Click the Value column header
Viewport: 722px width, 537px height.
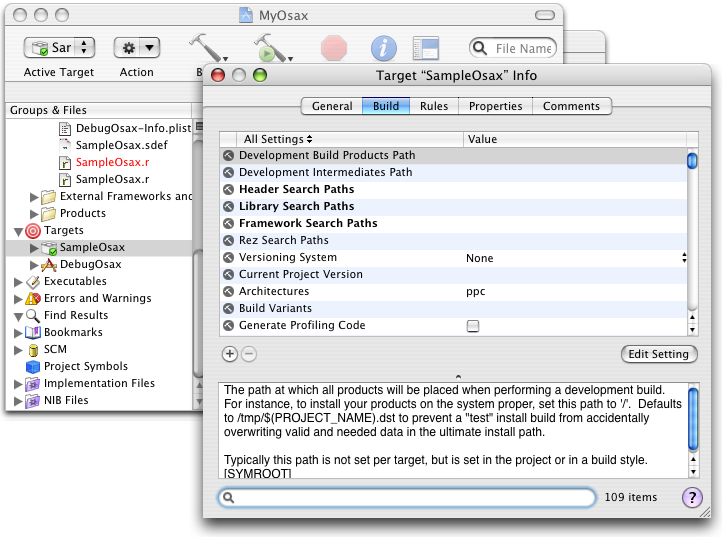(x=575, y=139)
